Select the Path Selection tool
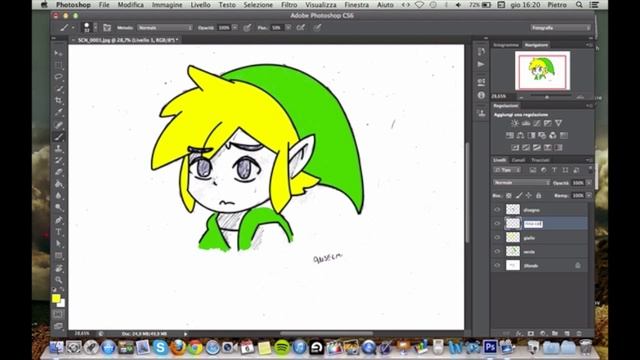This screenshot has height=360, width=640. [x=59, y=244]
